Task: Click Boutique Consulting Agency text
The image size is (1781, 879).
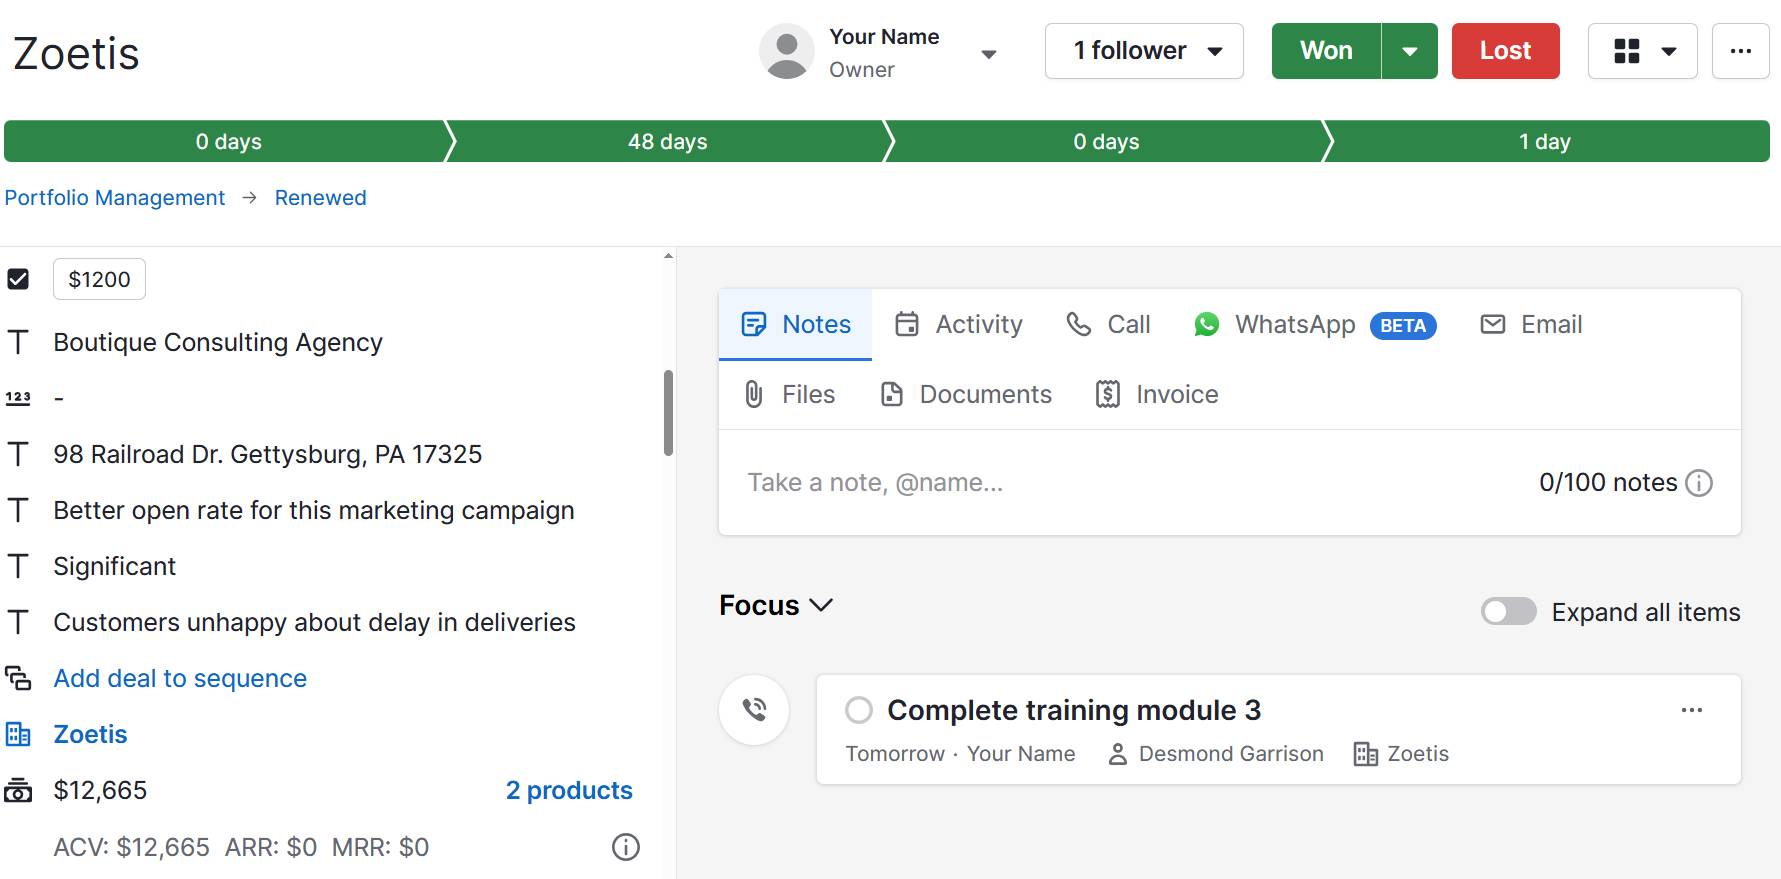Action: pos(218,342)
